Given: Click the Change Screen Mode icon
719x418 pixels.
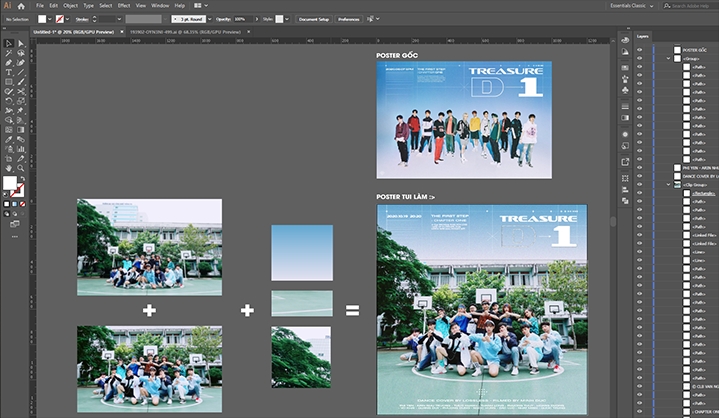Looking at the screenshot, I should pos(15,224).
